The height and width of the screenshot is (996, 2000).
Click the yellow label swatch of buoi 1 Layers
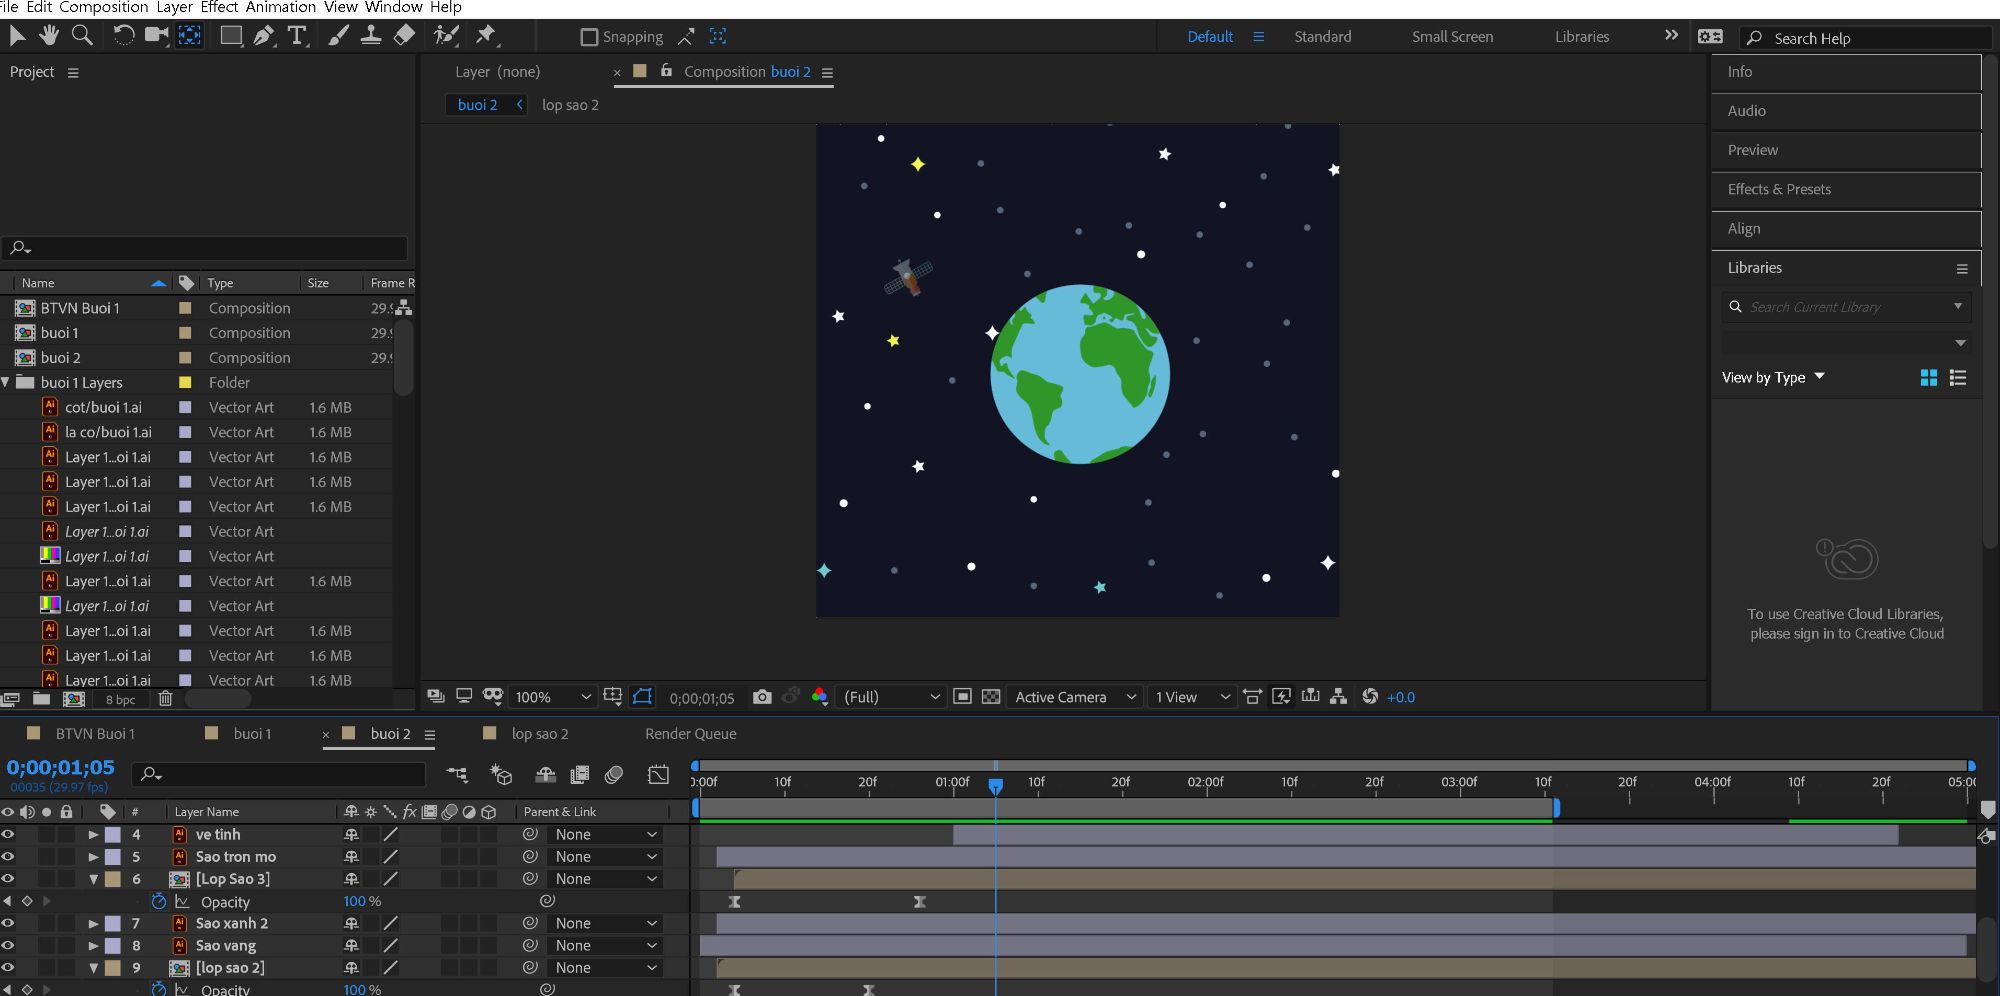coord(185,382)
